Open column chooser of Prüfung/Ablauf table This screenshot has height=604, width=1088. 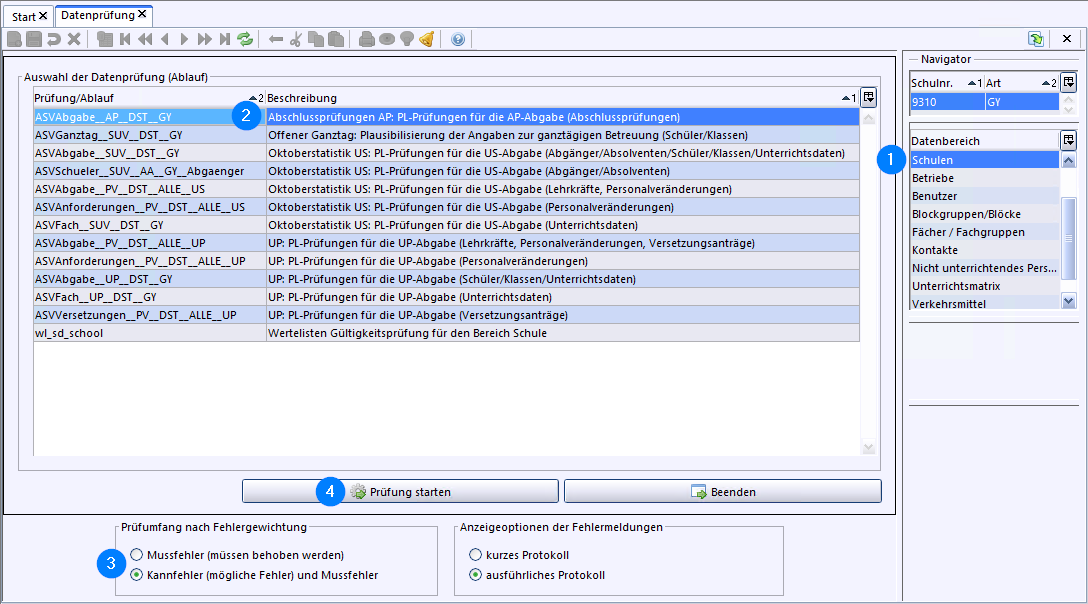[x=869, y=97]
